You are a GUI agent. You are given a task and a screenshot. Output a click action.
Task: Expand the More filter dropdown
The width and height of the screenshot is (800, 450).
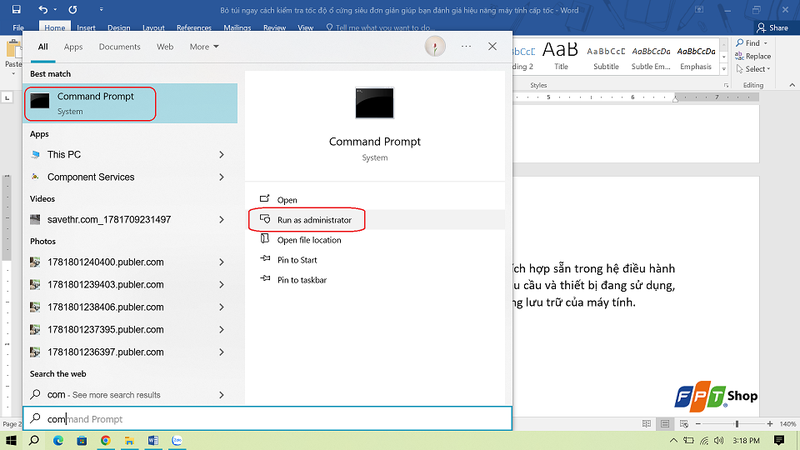204,46
